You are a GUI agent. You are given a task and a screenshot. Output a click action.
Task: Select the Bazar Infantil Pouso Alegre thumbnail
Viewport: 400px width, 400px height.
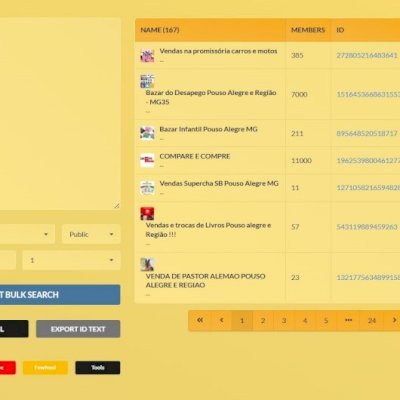(147, 133)
